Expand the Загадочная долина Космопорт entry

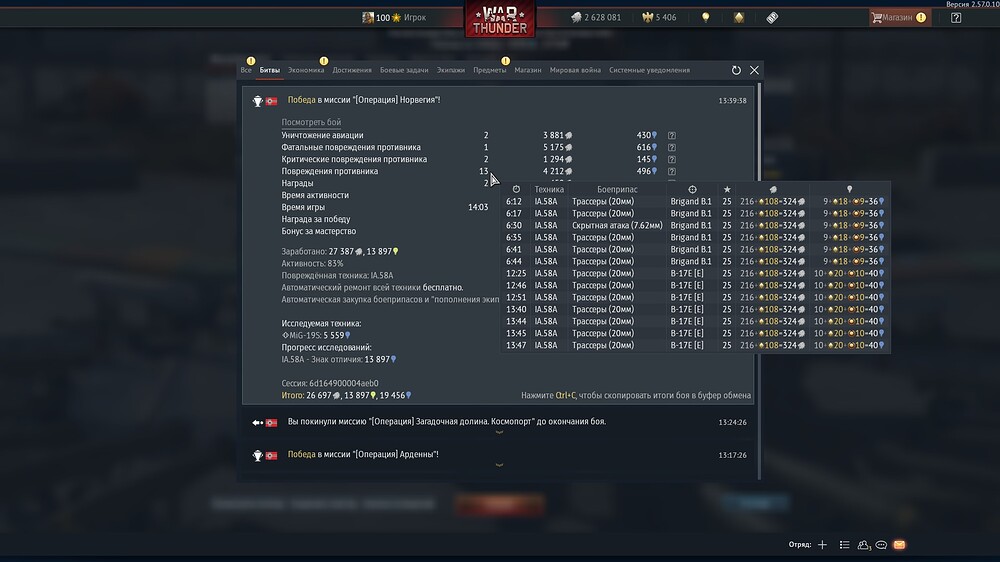[499, 433]
